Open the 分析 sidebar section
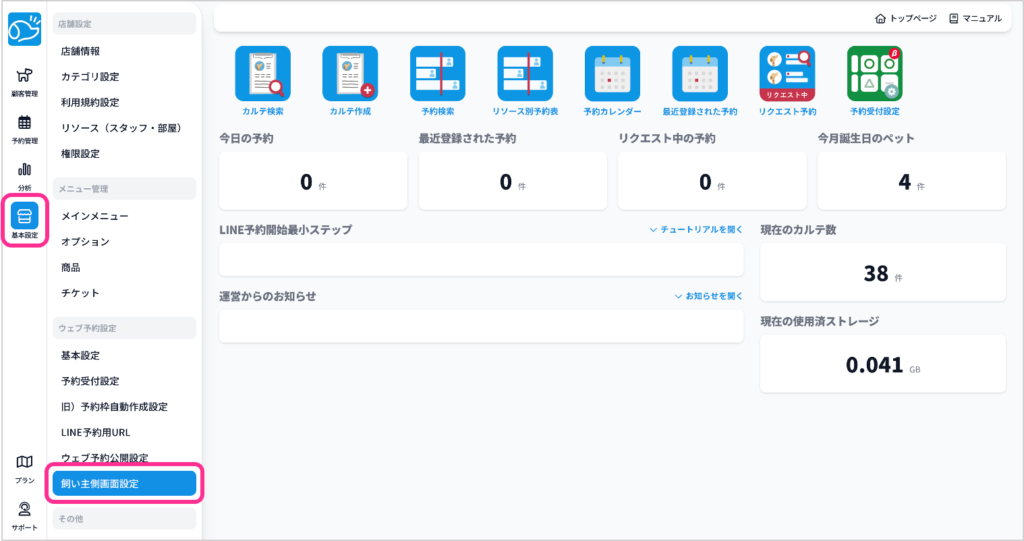 point(24,175)
